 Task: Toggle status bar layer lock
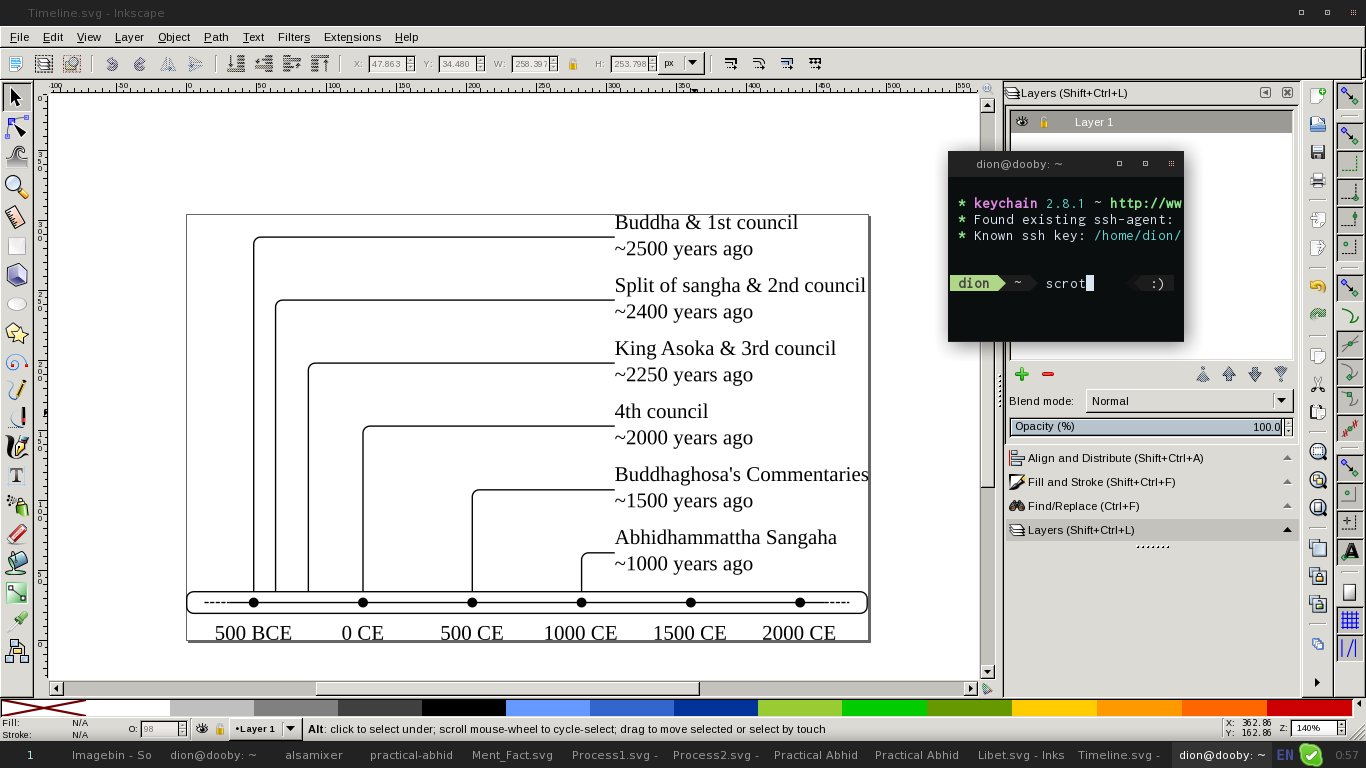[219, 729]
